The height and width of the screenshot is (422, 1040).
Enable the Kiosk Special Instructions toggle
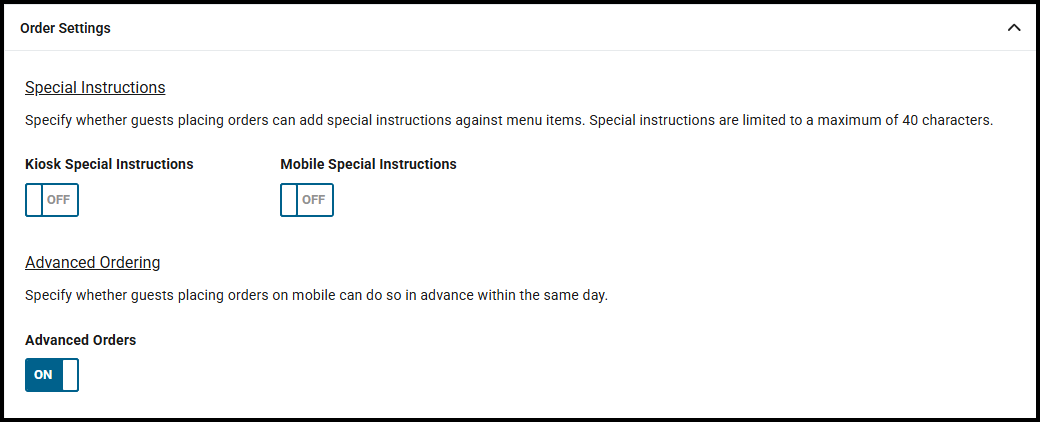[52, 200]
